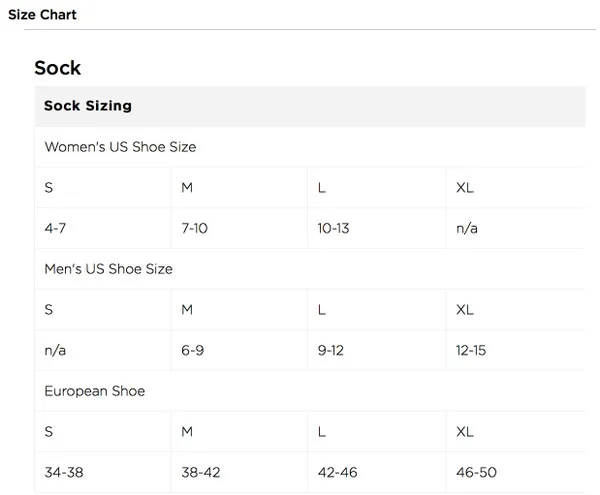Screen dimensions: 600x495
Task: Click the women's 10-13 range cell
Action: click(377, 228)
